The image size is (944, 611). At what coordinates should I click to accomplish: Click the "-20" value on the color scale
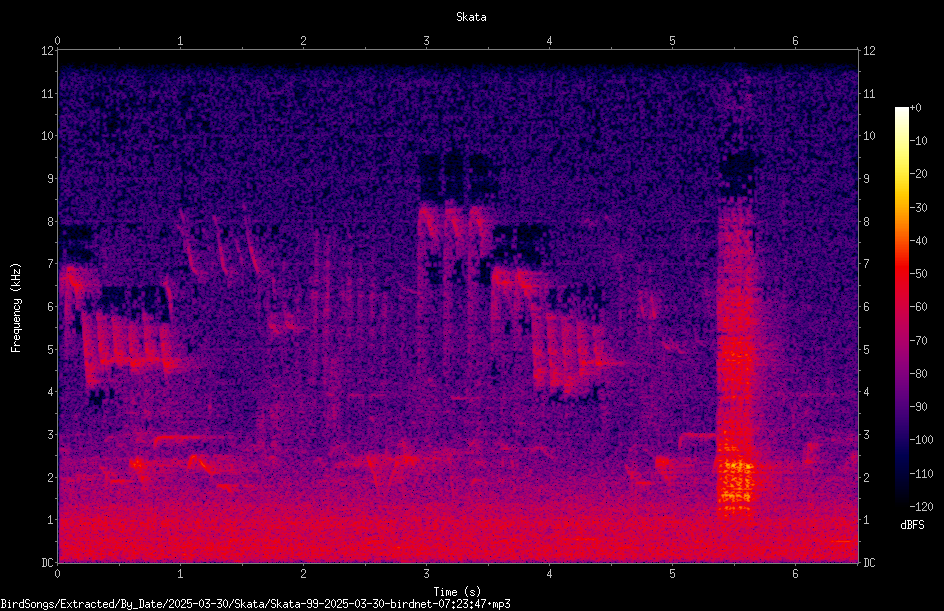918,174
